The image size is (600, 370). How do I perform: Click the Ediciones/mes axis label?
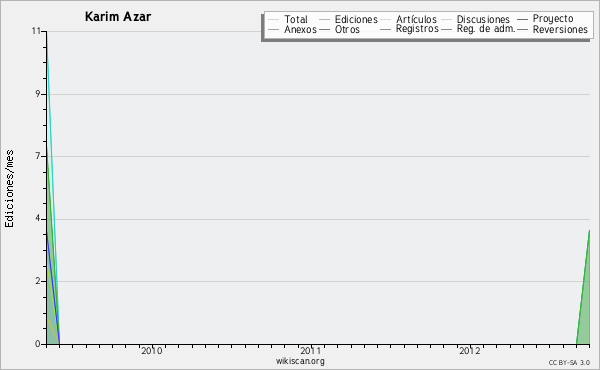pyautogui.click(x=9, y=188)
